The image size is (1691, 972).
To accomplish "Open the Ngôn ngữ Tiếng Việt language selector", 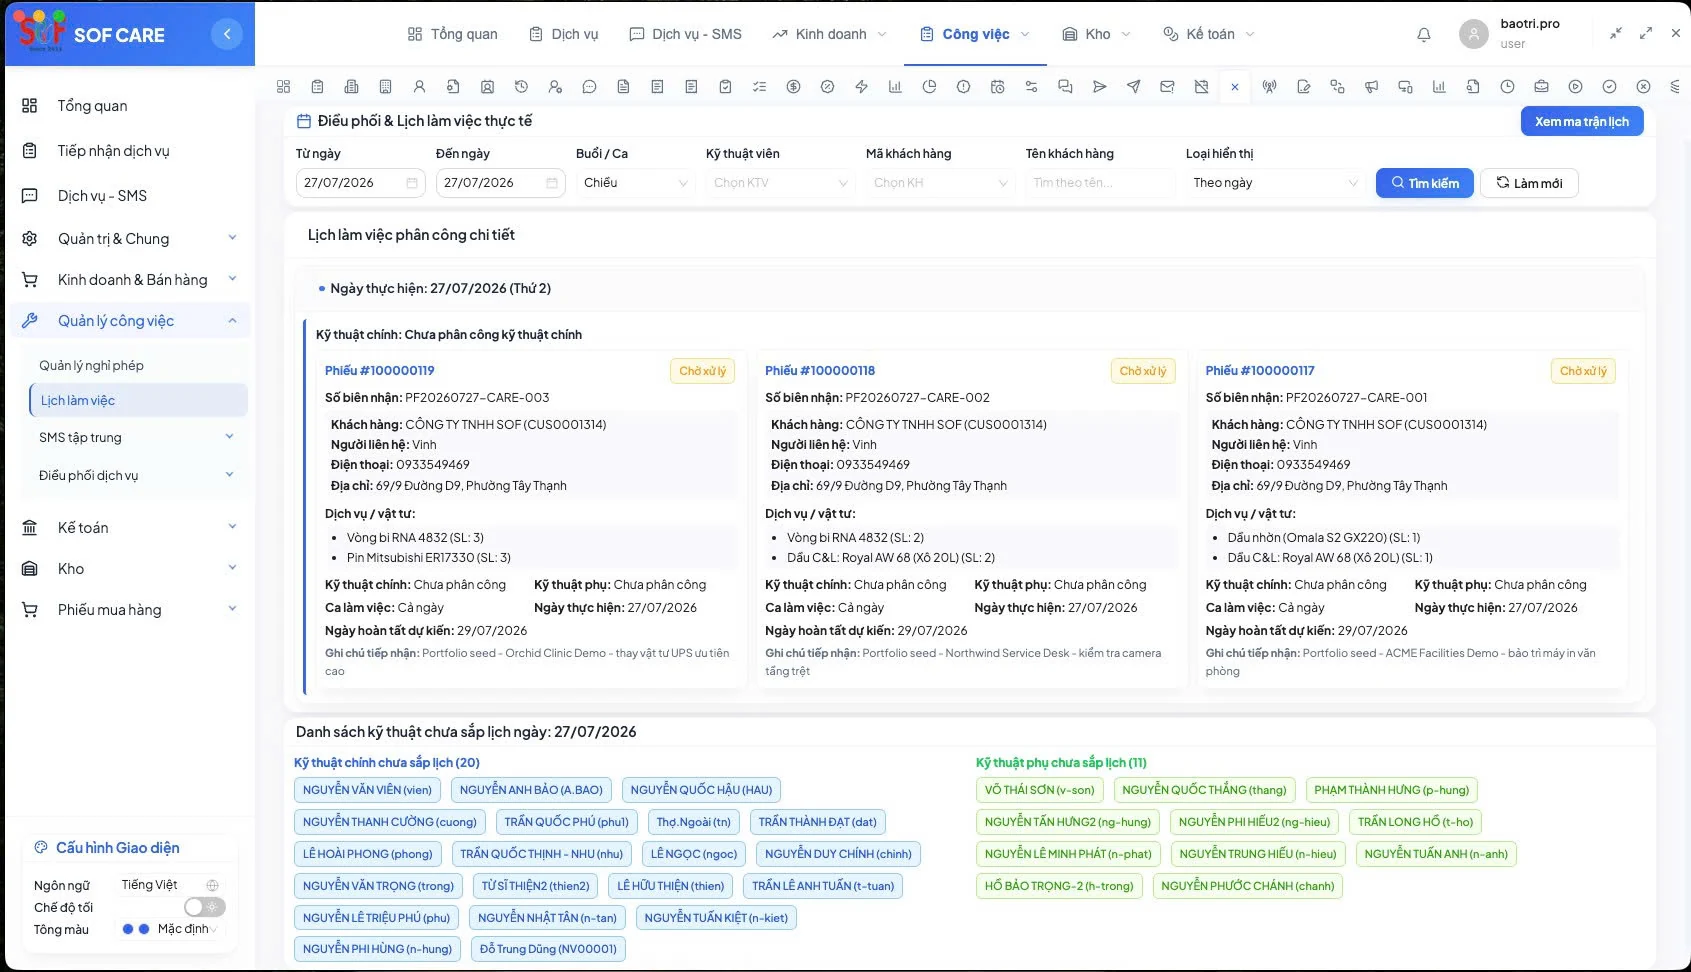I will pos(170,885).
